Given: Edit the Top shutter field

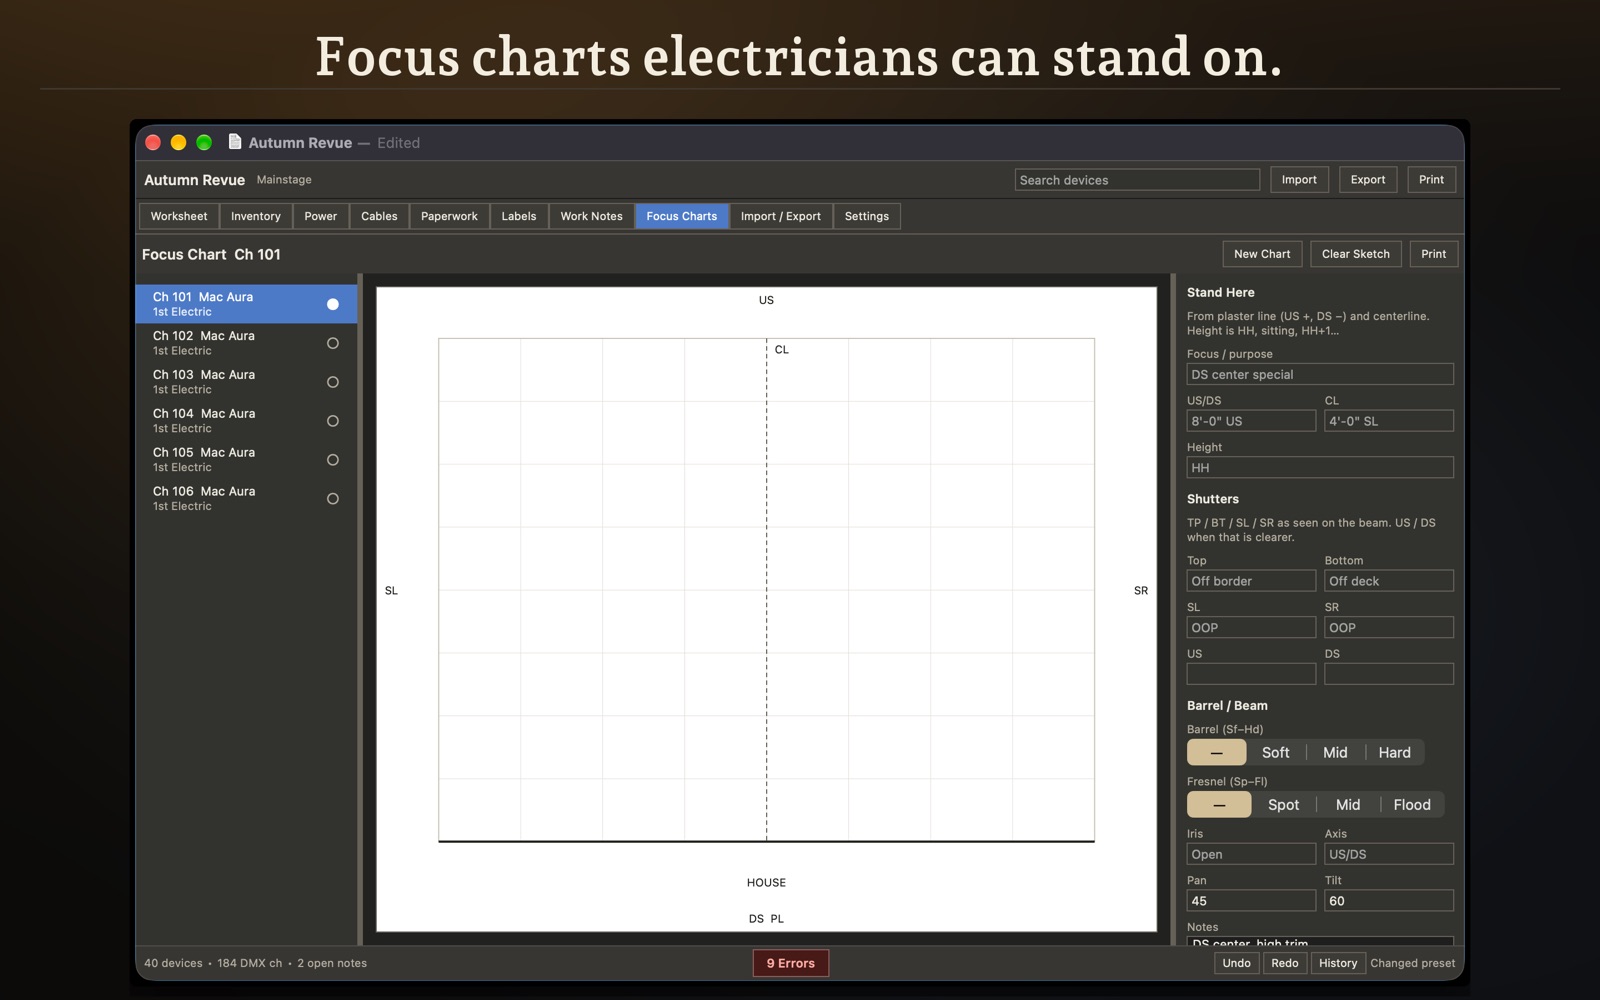Looking at the screenshot, I should coord(1251,581).
